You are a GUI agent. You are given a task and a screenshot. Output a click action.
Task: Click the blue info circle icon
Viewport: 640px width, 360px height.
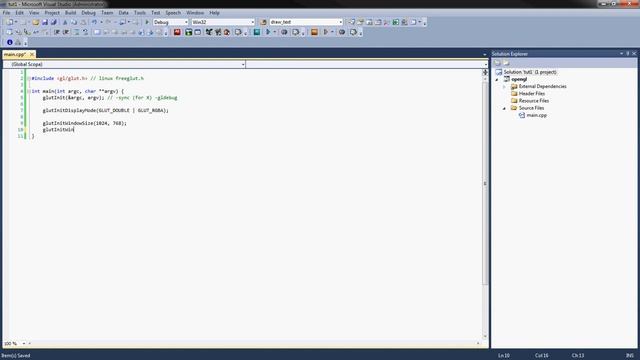pos(10,42)
